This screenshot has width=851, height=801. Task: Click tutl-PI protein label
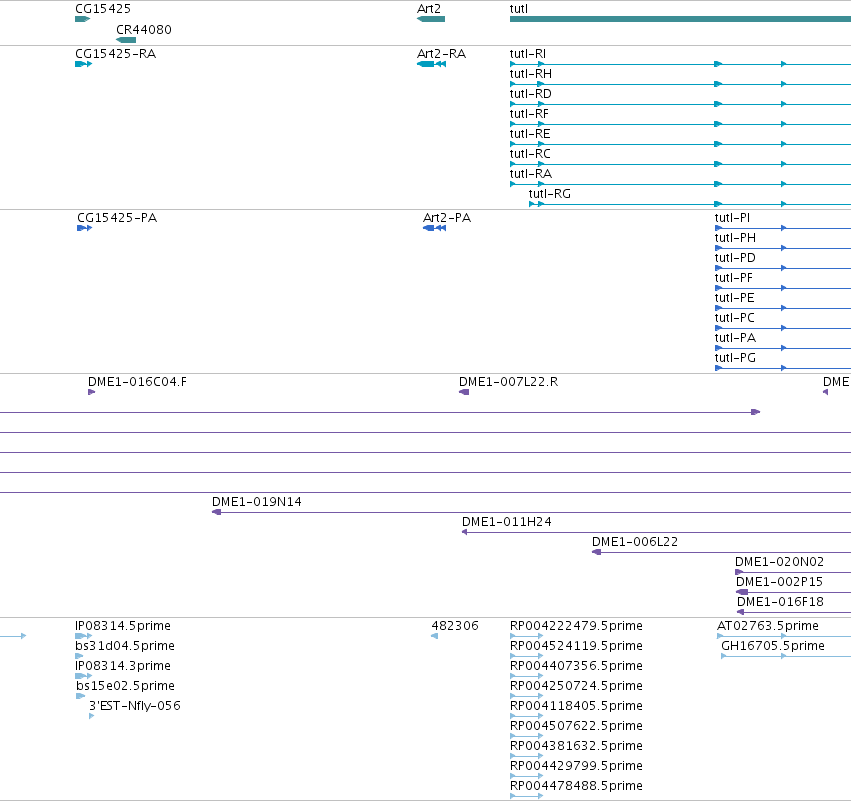732,218
